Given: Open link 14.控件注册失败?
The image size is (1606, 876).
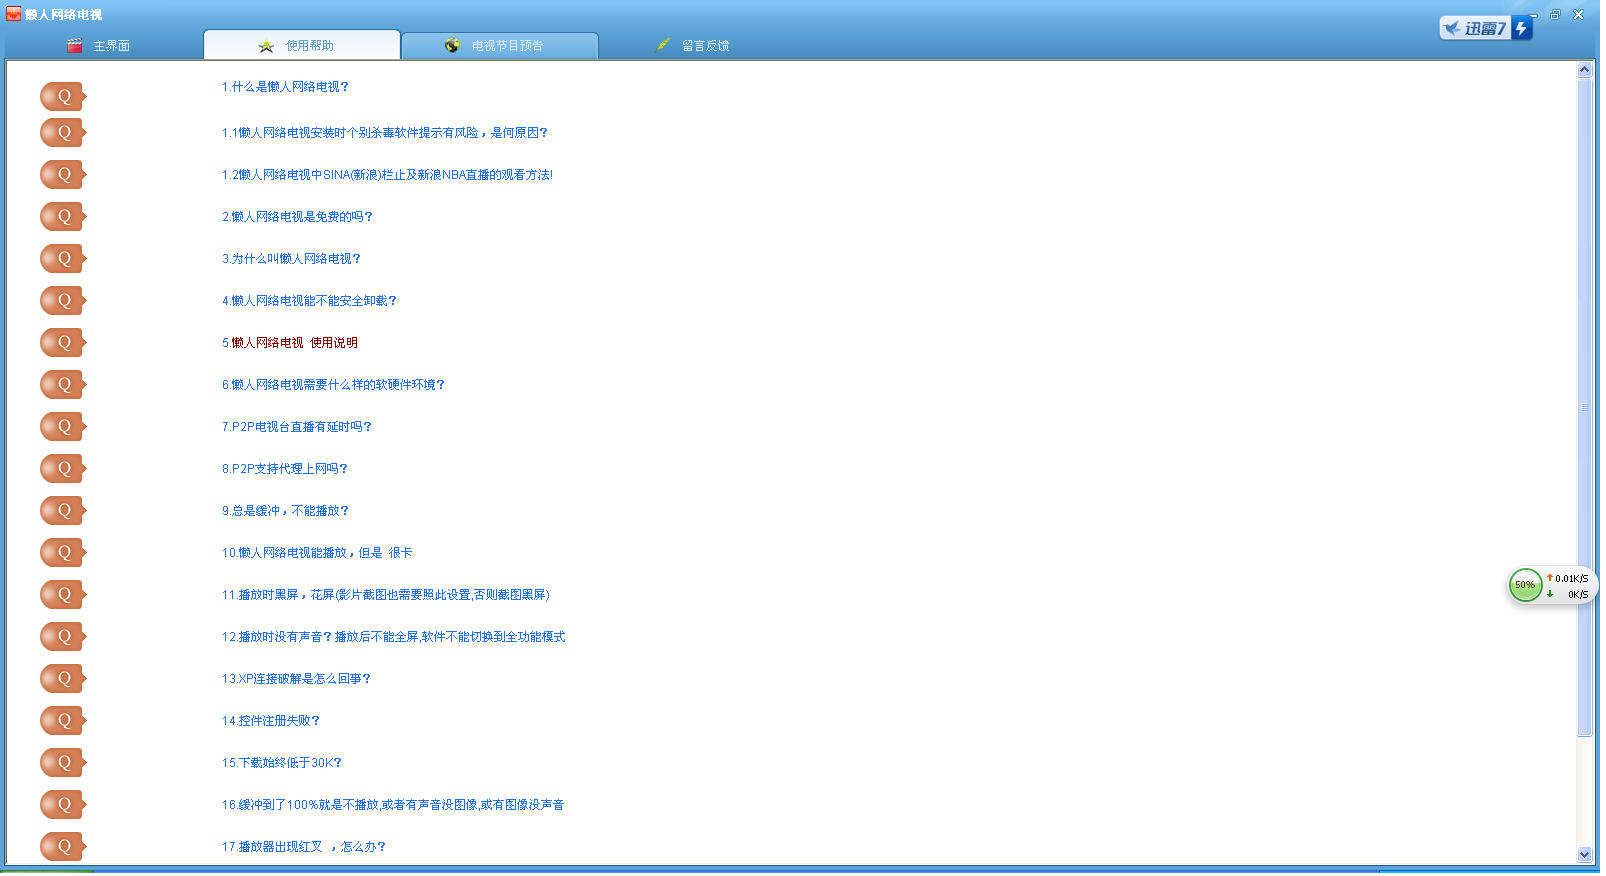Looking at the screenshot, I should point(271,721).
